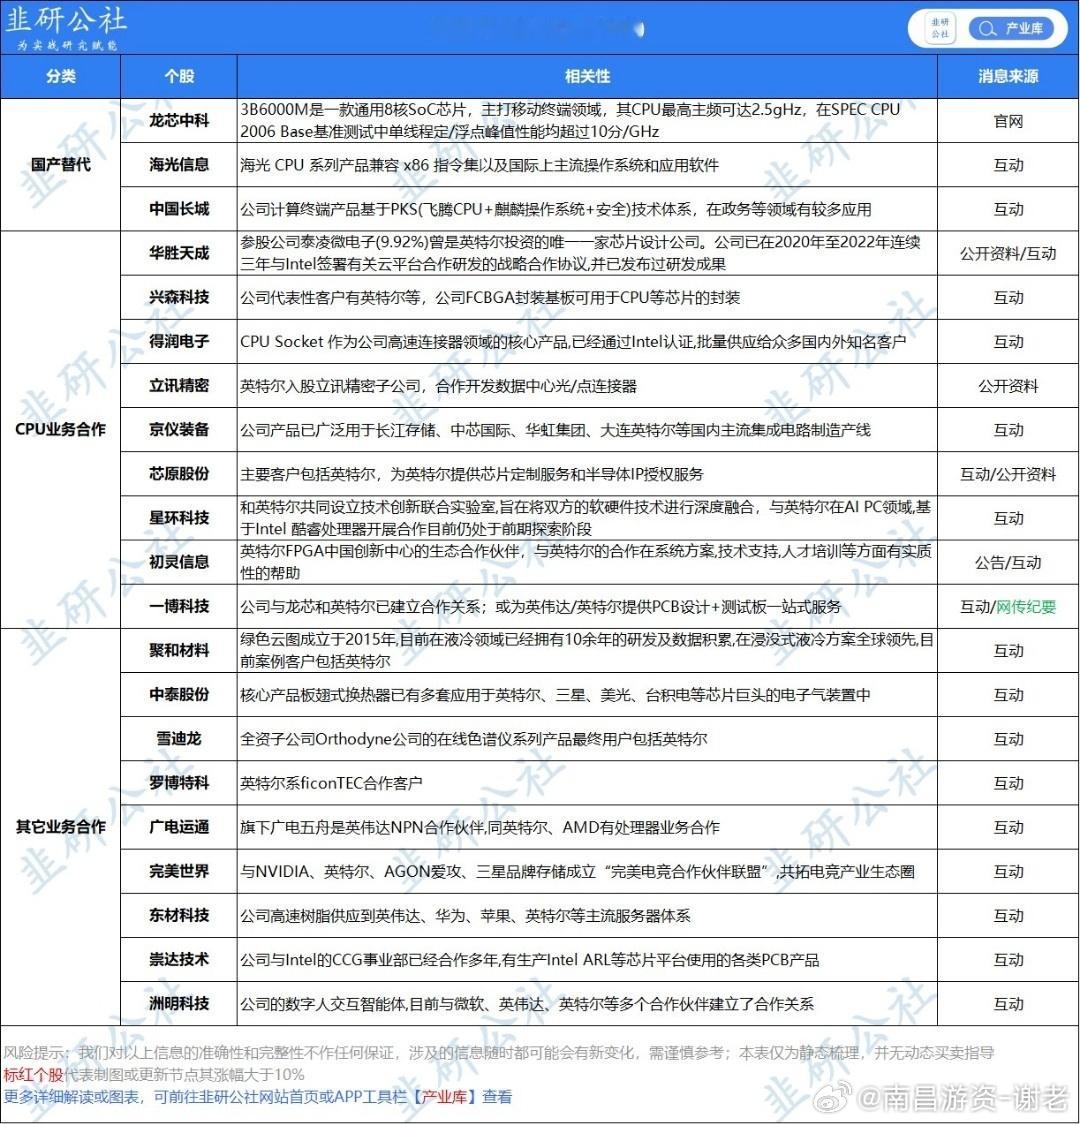The image size is (1080, 1124).
Task: Select stock 得润电子
Action: click(x=179, y=341)
